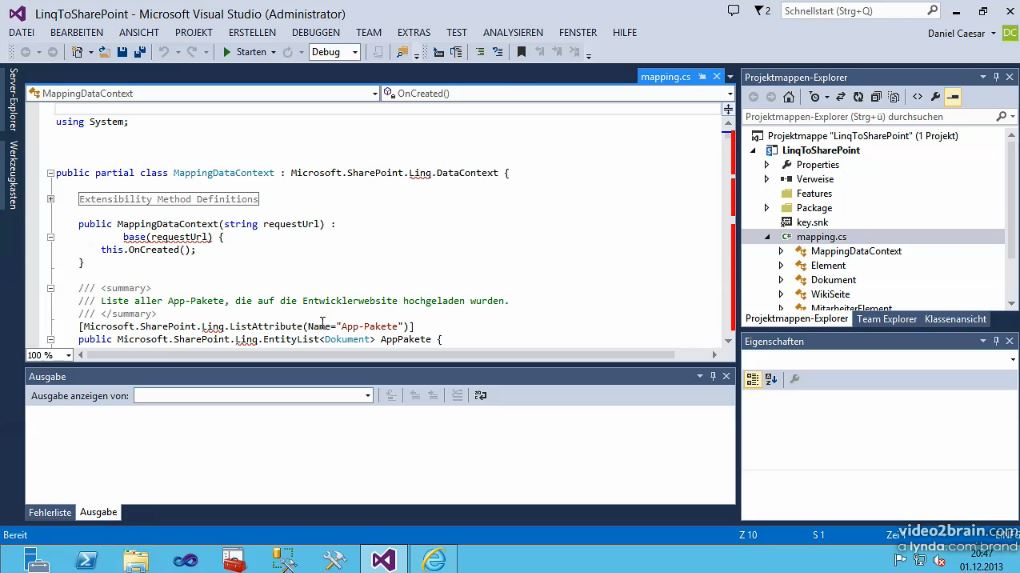Switch to the Klassenansicht tab
1020x573 pixels.
955,319
